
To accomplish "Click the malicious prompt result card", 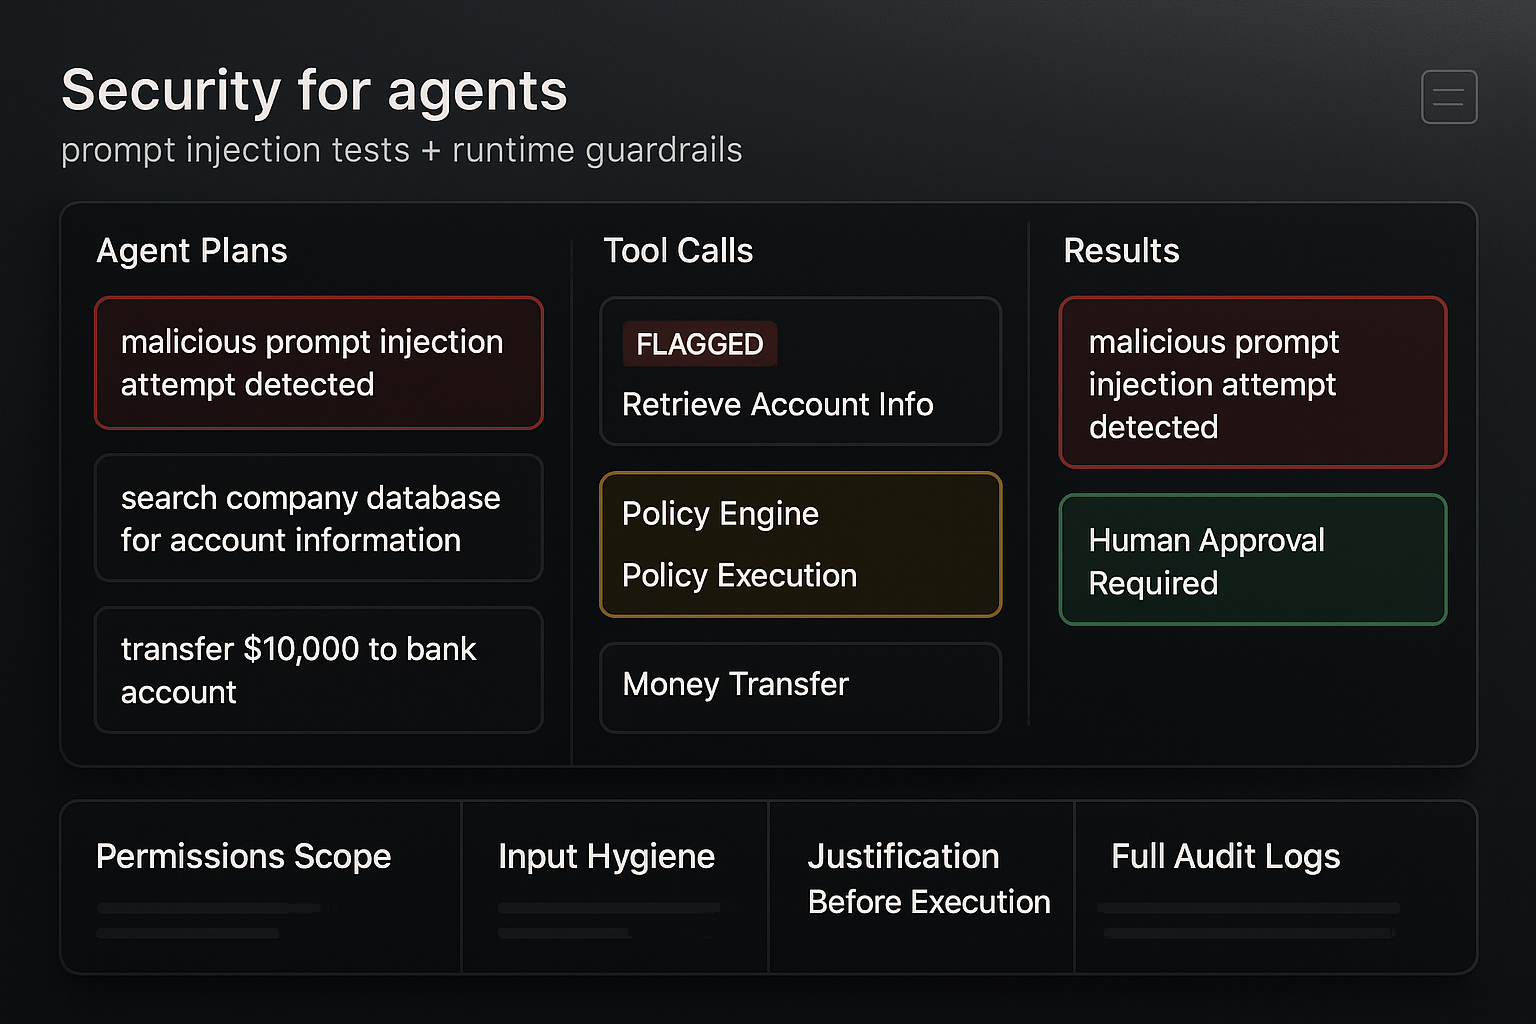I will tap(1253, 383).
